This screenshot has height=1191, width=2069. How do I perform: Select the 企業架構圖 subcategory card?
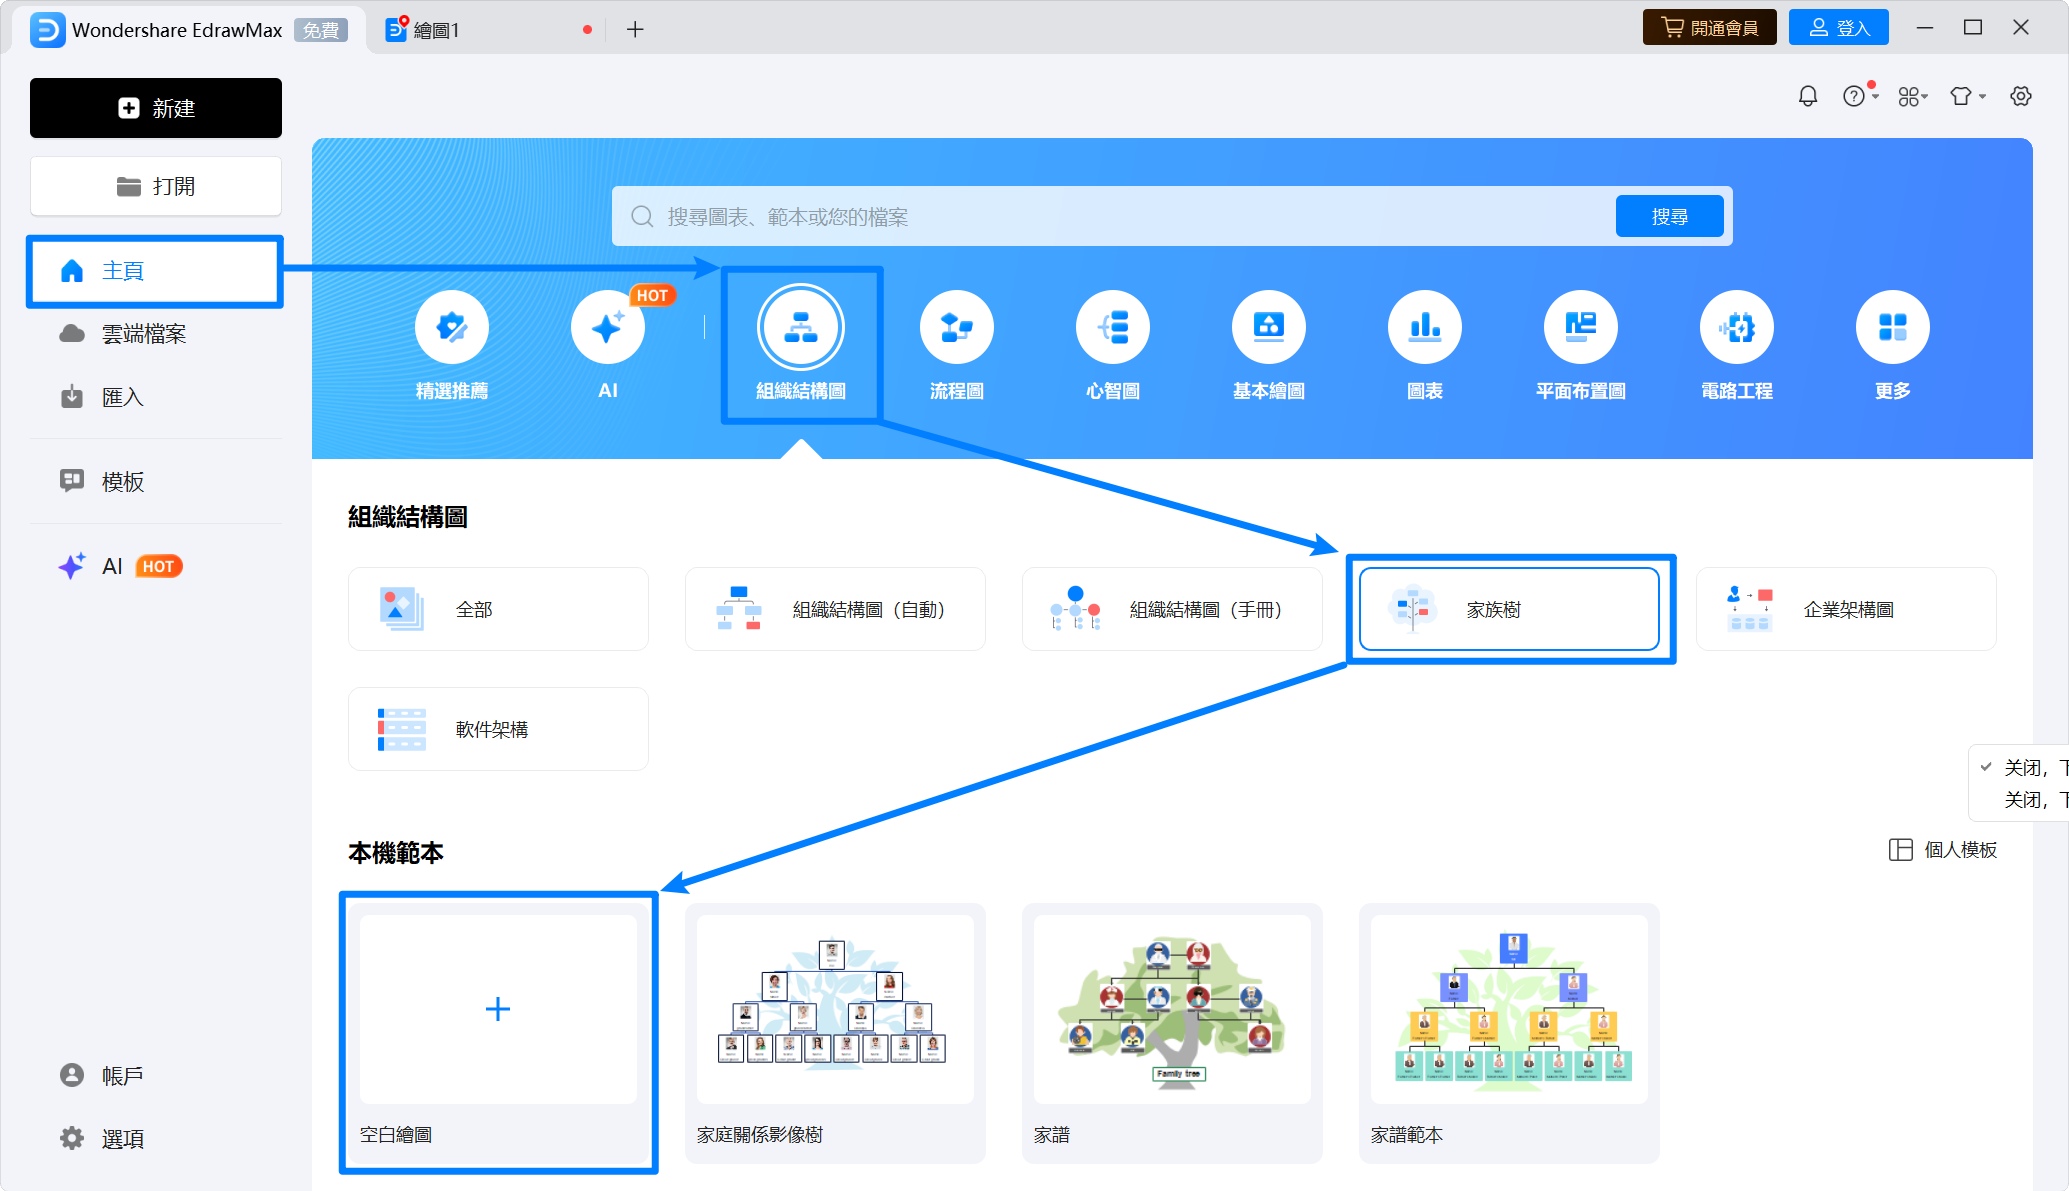[x=1846, y=609]
